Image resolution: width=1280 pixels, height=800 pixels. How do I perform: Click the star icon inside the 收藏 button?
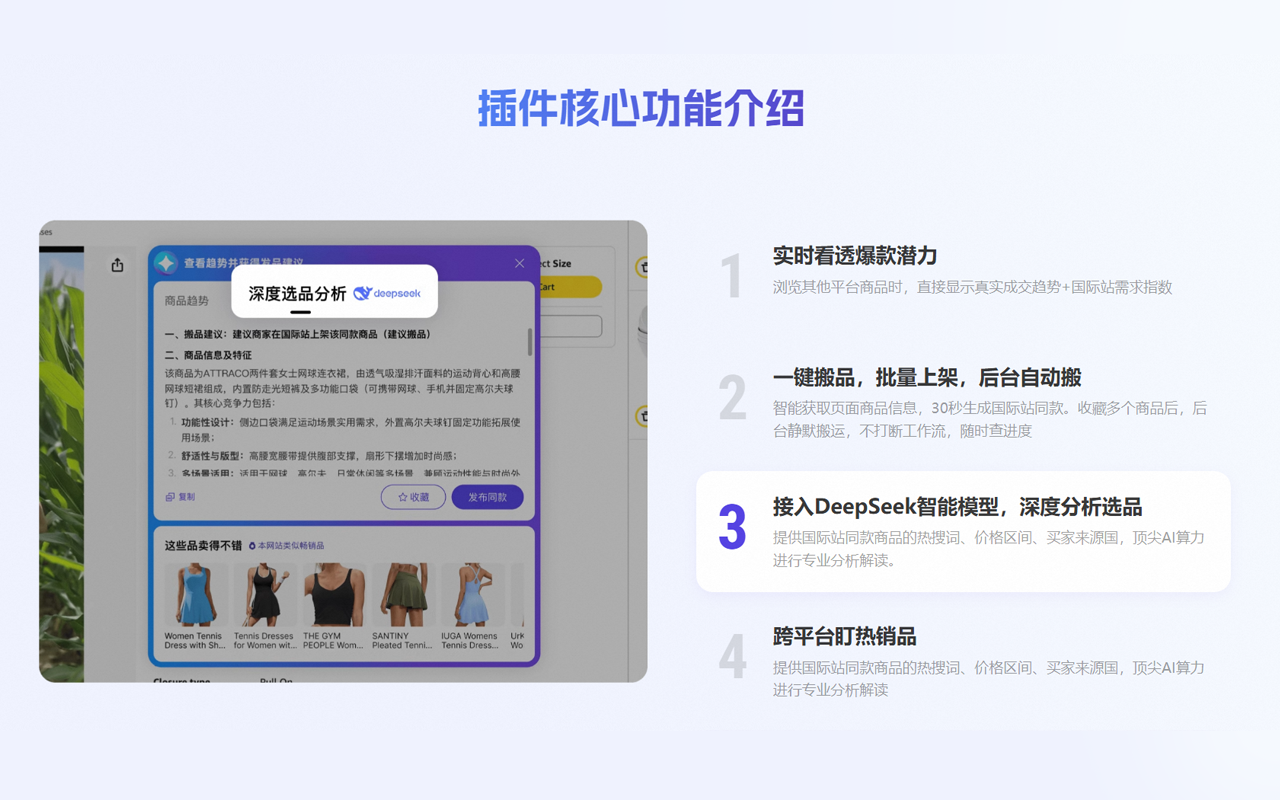pos(402,497)
